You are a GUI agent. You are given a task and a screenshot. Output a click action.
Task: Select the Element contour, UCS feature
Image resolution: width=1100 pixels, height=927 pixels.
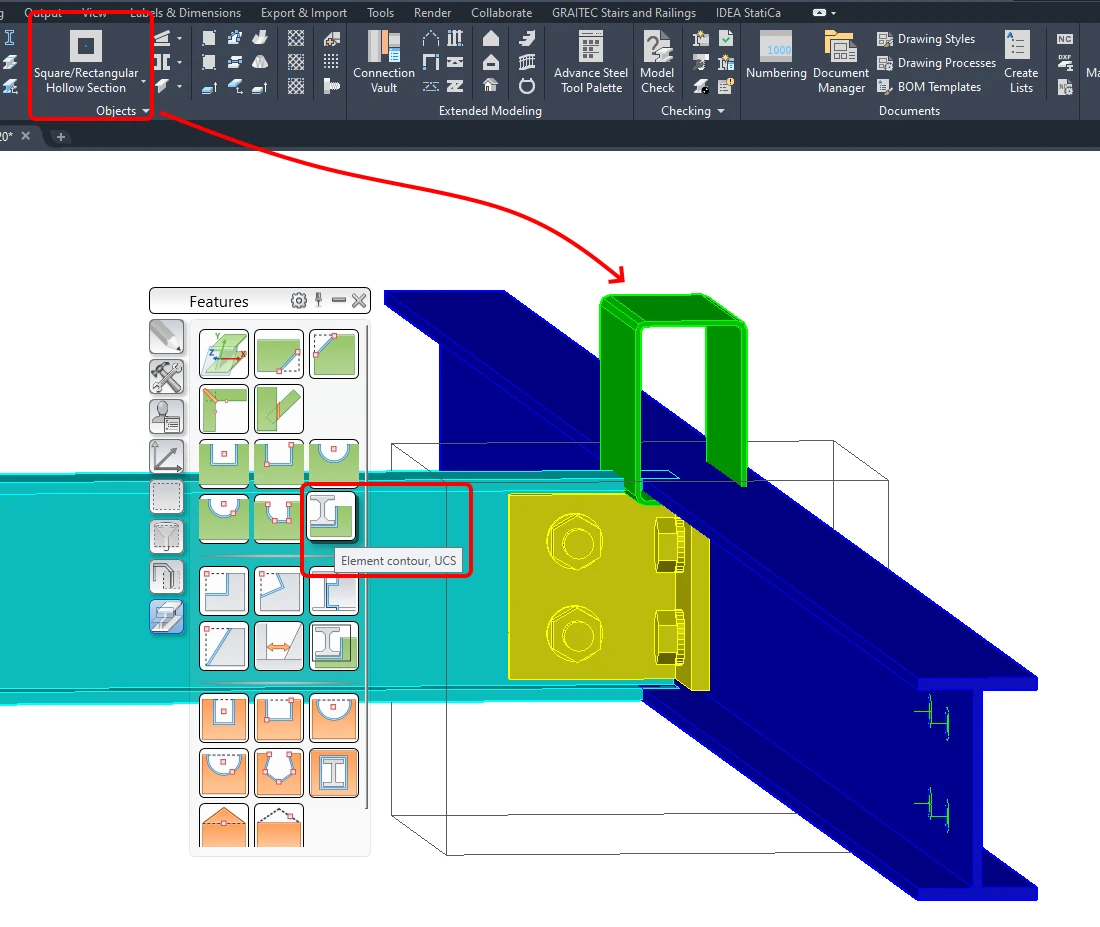(x=333, y=518)
